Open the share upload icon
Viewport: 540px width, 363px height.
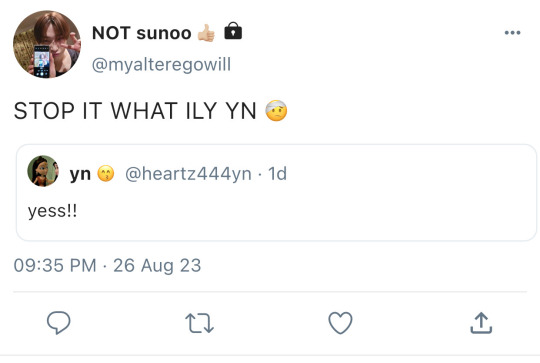(481, 323)
